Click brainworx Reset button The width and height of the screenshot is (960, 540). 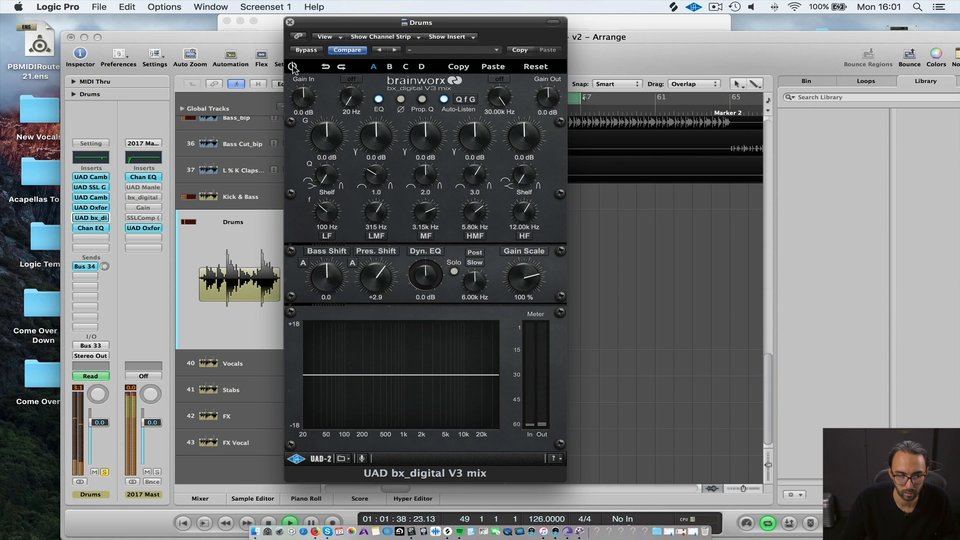point(536,67)
